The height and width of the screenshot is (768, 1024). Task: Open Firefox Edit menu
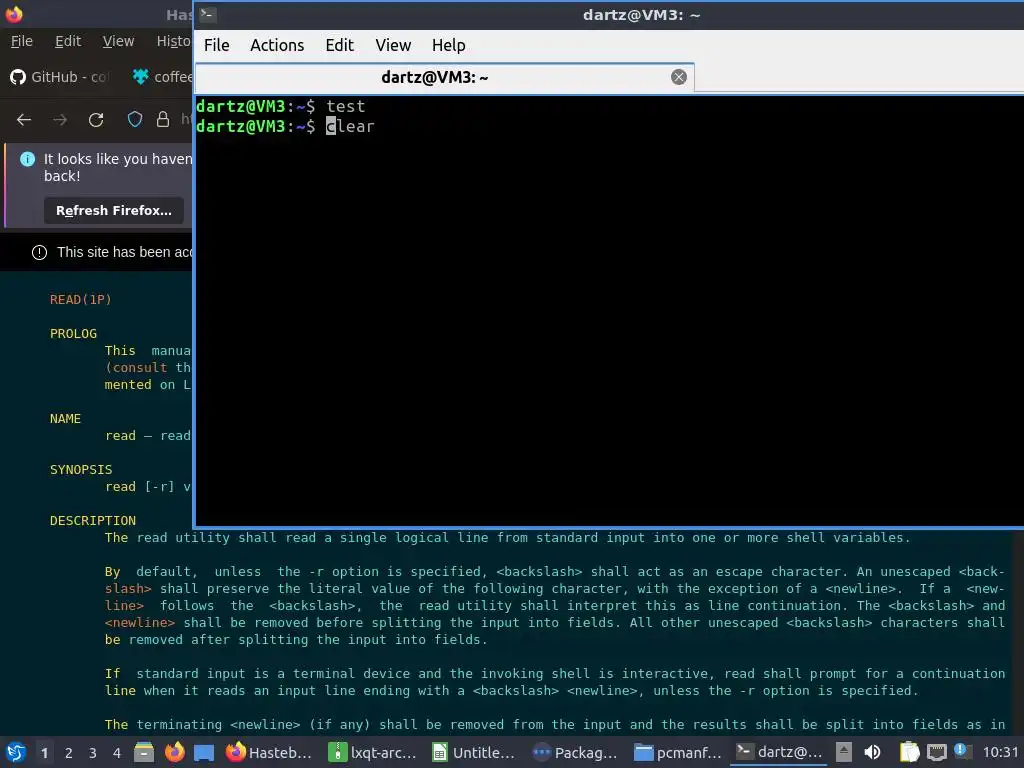tap(68, 41)
